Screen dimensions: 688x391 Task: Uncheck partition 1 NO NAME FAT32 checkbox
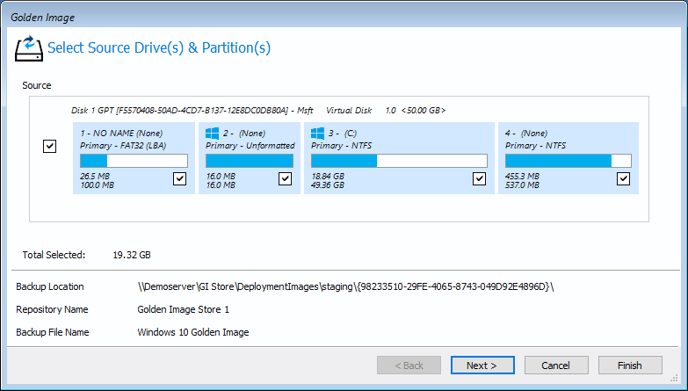click(x=179, y=179)
